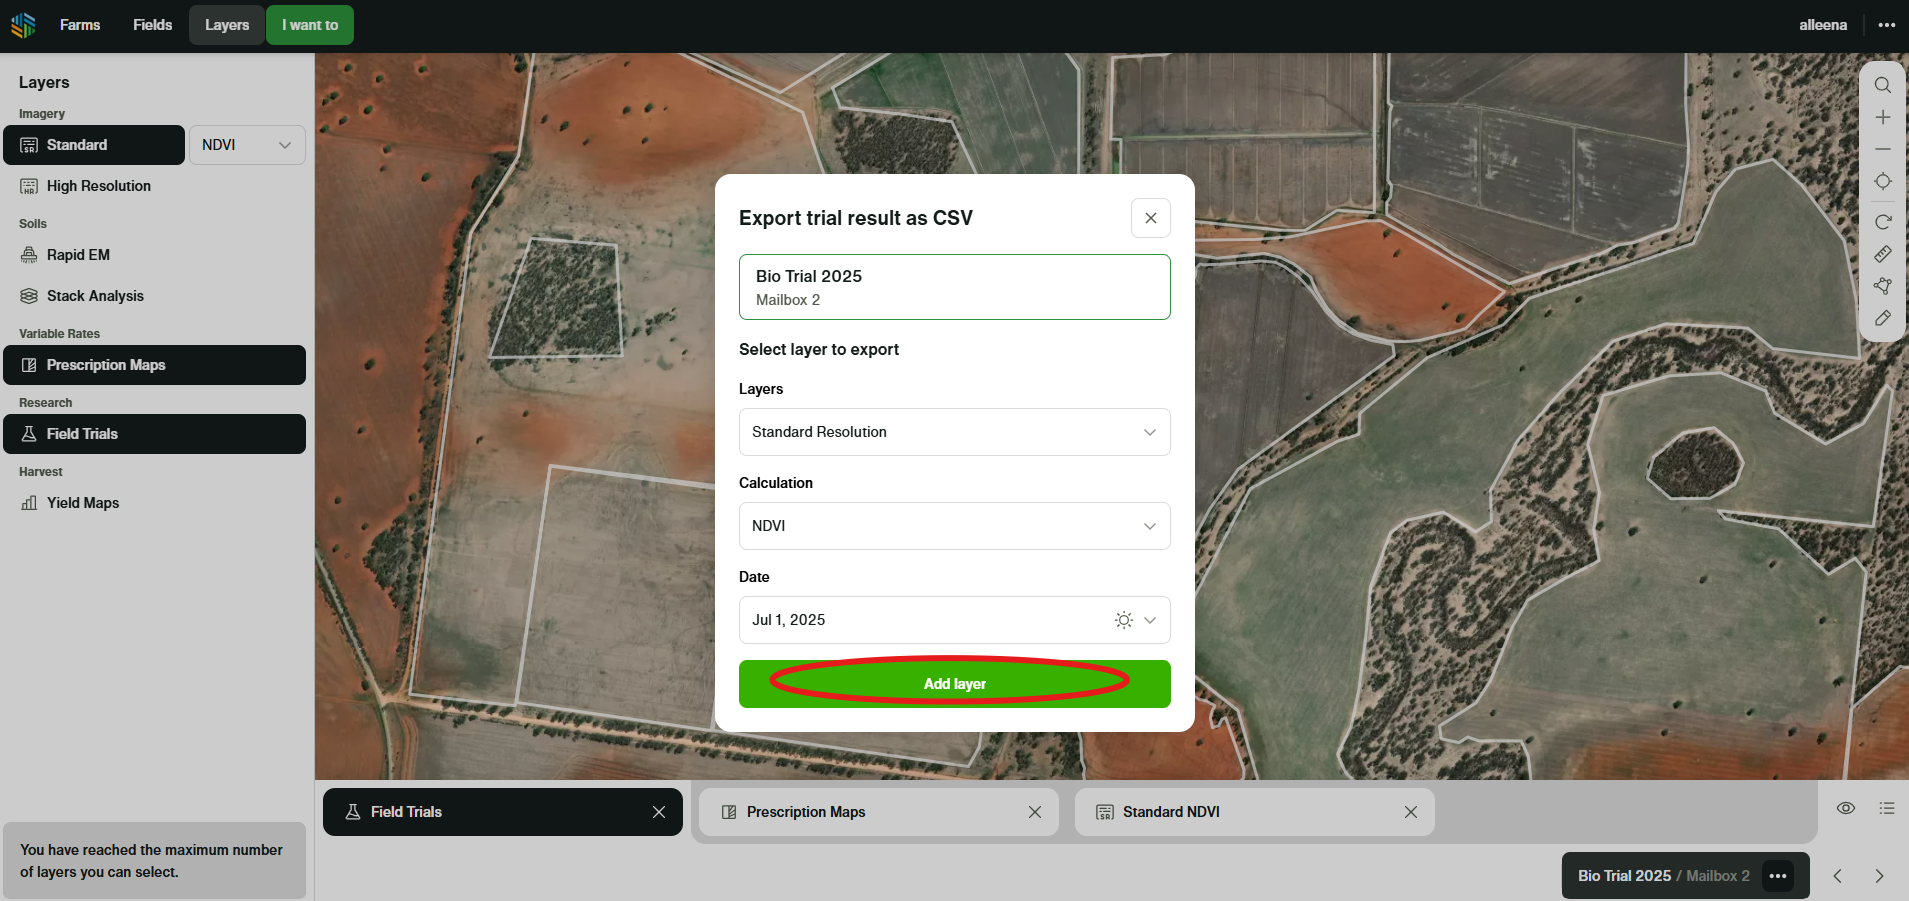Toggle the Yield Maps layer

[83, 503]
